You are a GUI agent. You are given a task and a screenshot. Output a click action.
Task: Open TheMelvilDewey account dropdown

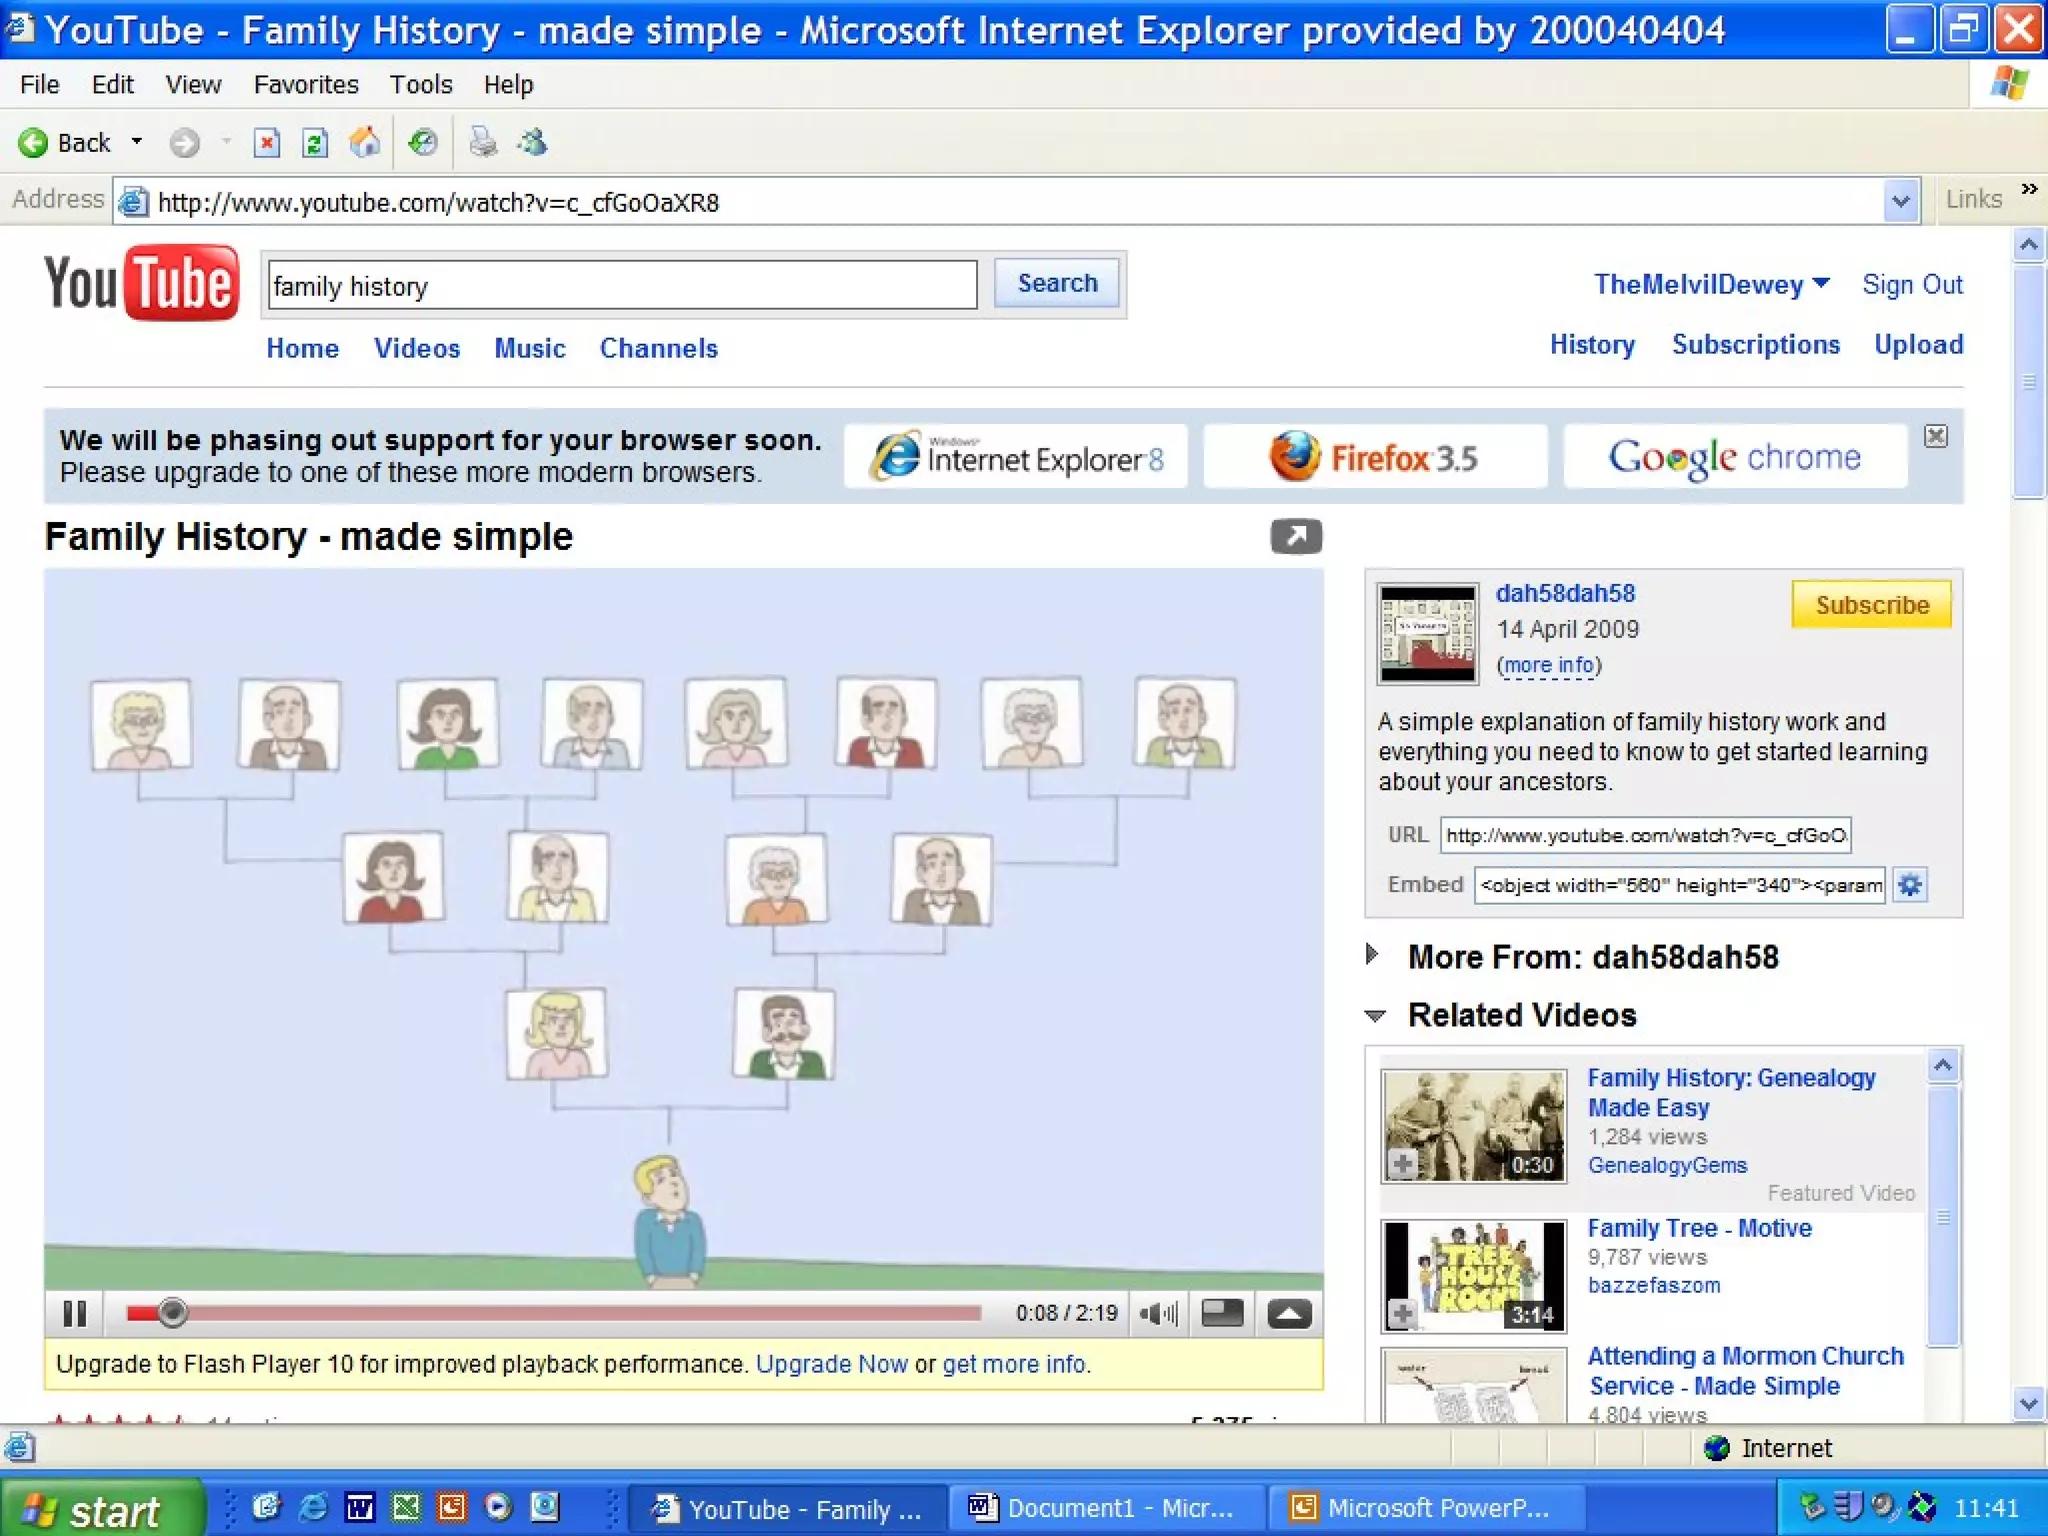(x=1822, y=284)
